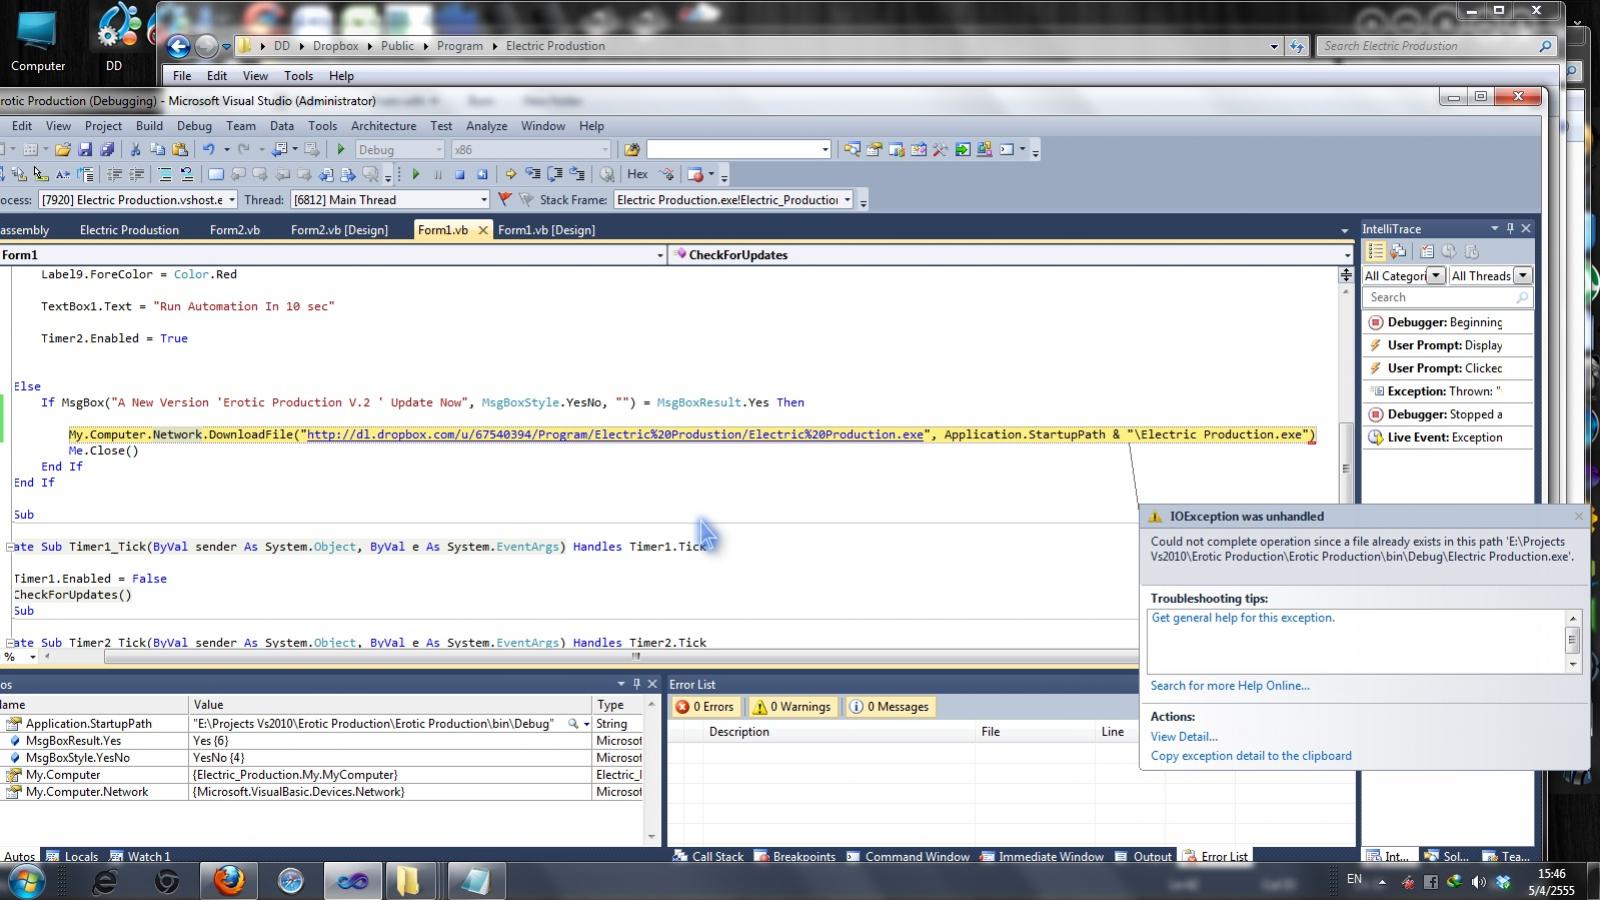Open the Architecture menu
The width and height of the screenshot is (1600, 900).
(383, 126)
